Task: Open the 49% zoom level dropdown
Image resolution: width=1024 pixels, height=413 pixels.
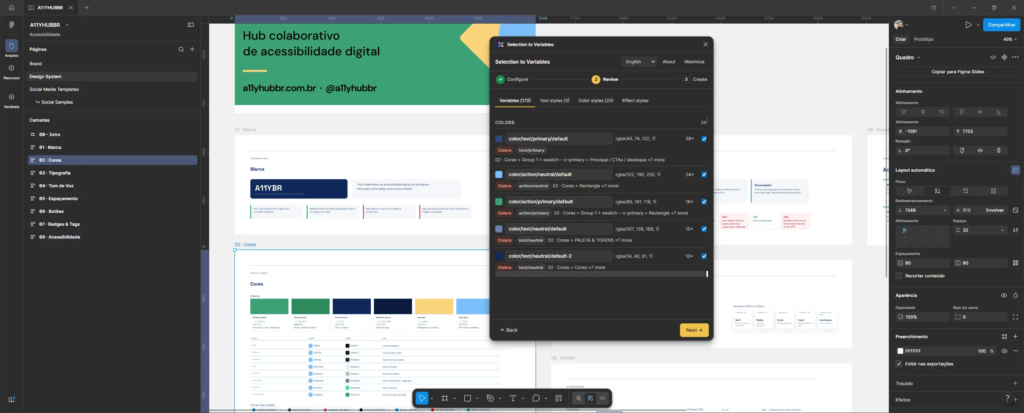Action: tap(1008, 39)
